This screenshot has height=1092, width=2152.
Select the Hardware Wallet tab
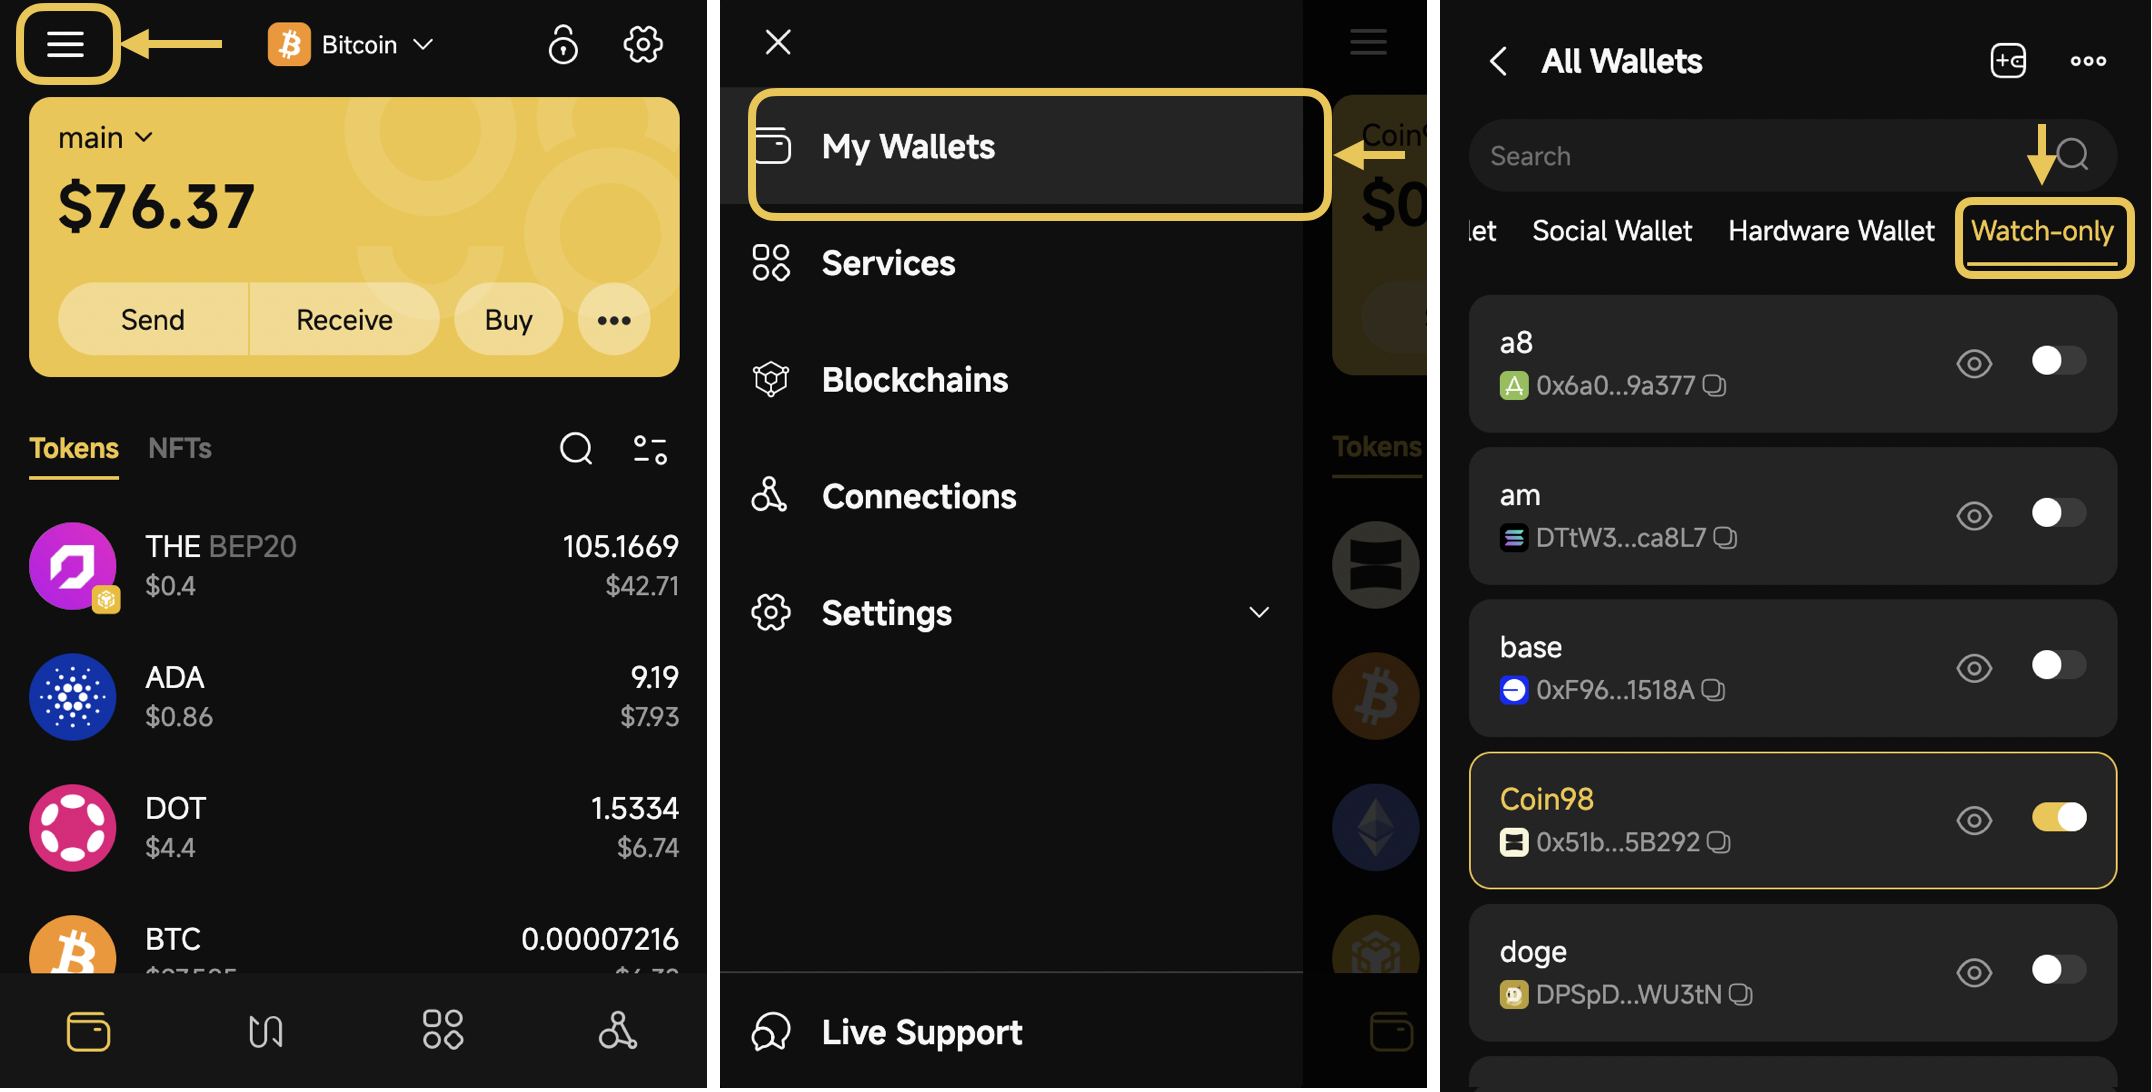(x=1830, y=231)
